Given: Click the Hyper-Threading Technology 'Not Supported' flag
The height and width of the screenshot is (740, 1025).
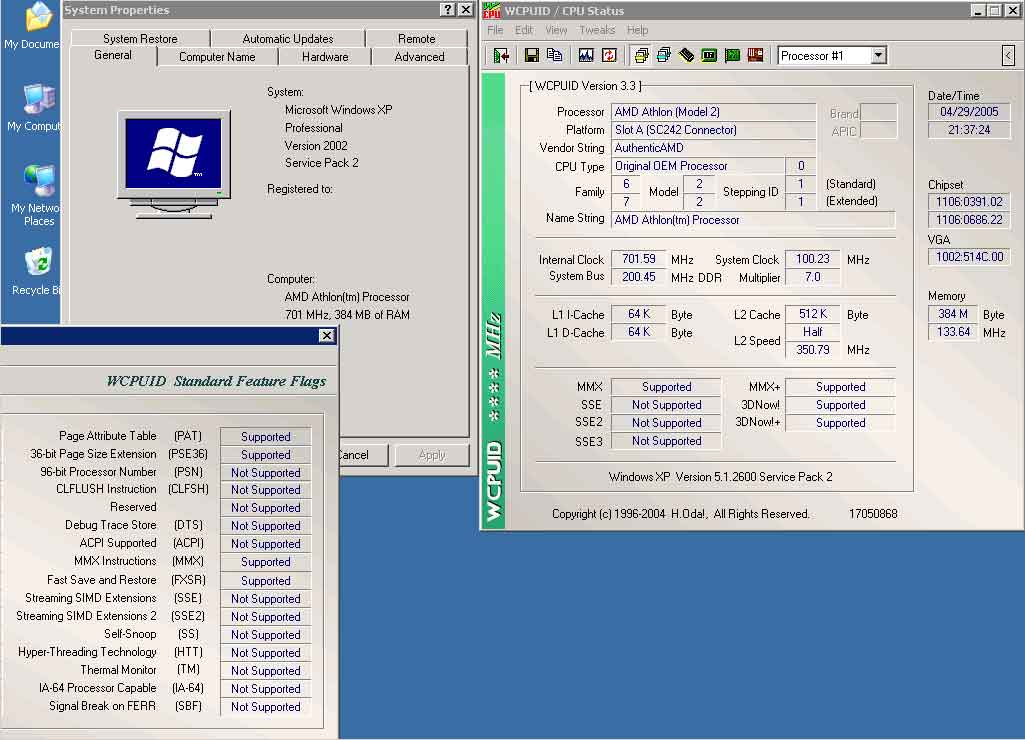Looking at the screenshot, I should tap(265, 653).
